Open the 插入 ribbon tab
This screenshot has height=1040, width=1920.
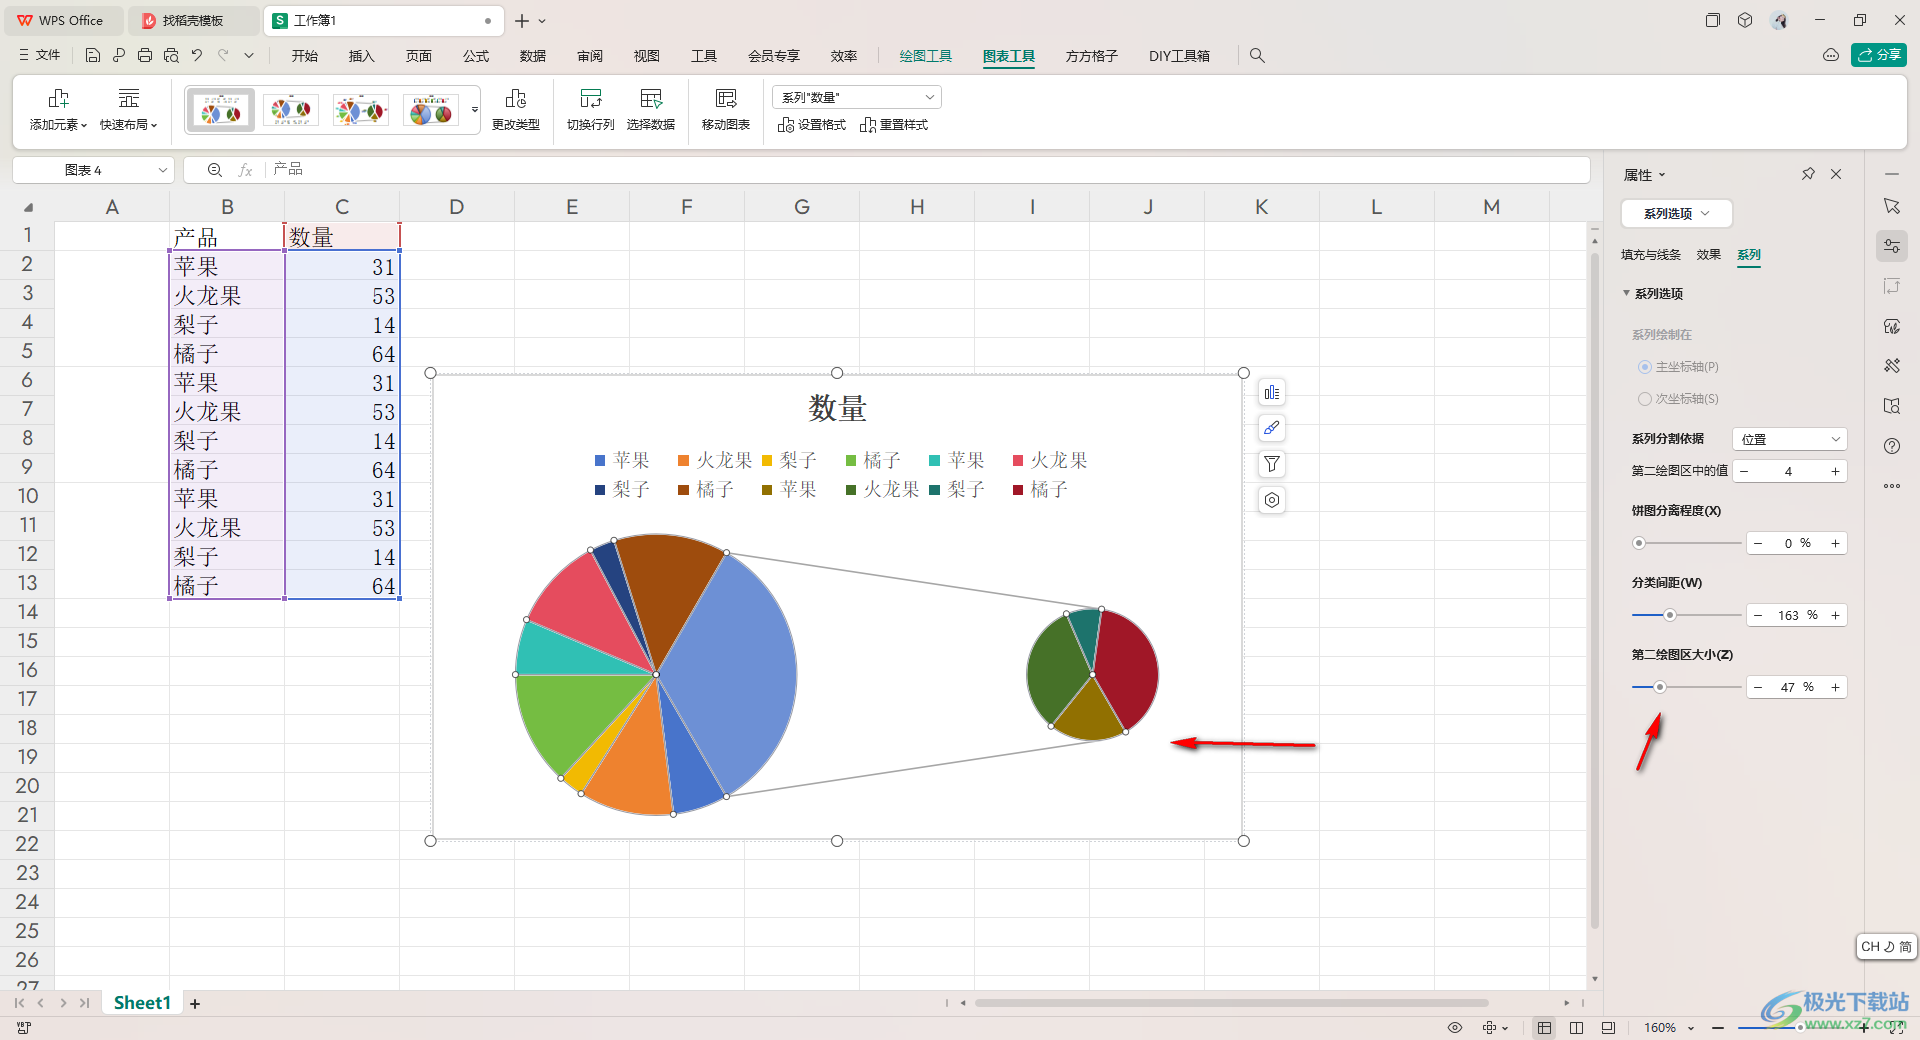361,56
